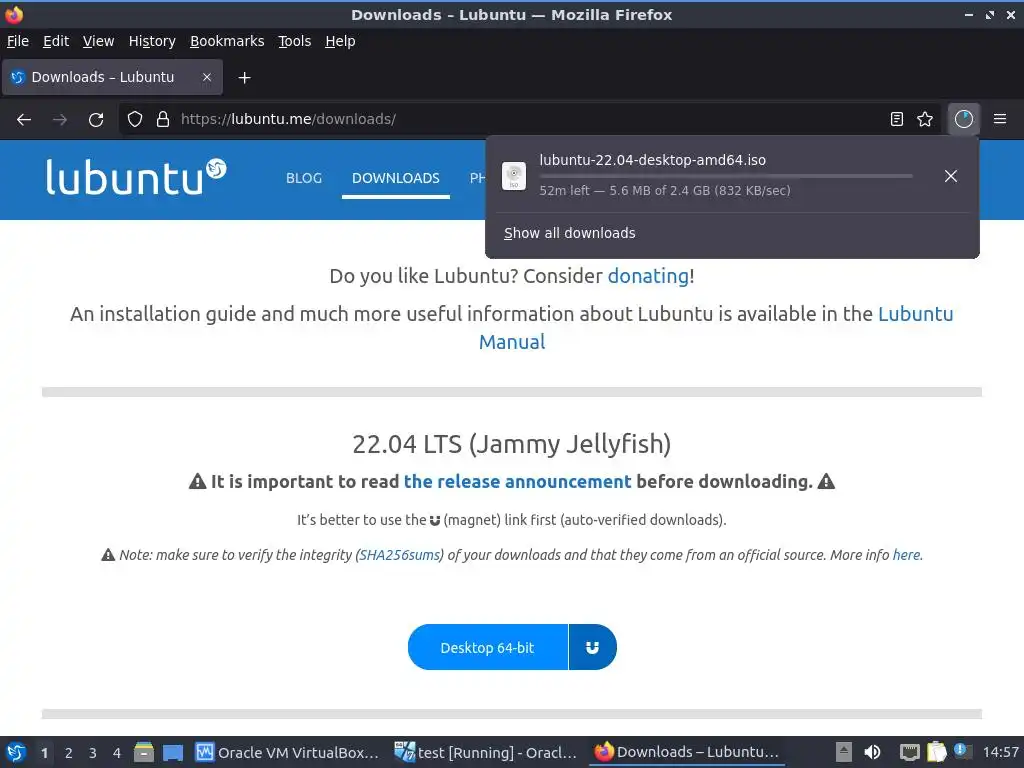
Task: Open the SHA256sums link
Action: [400, 555]
